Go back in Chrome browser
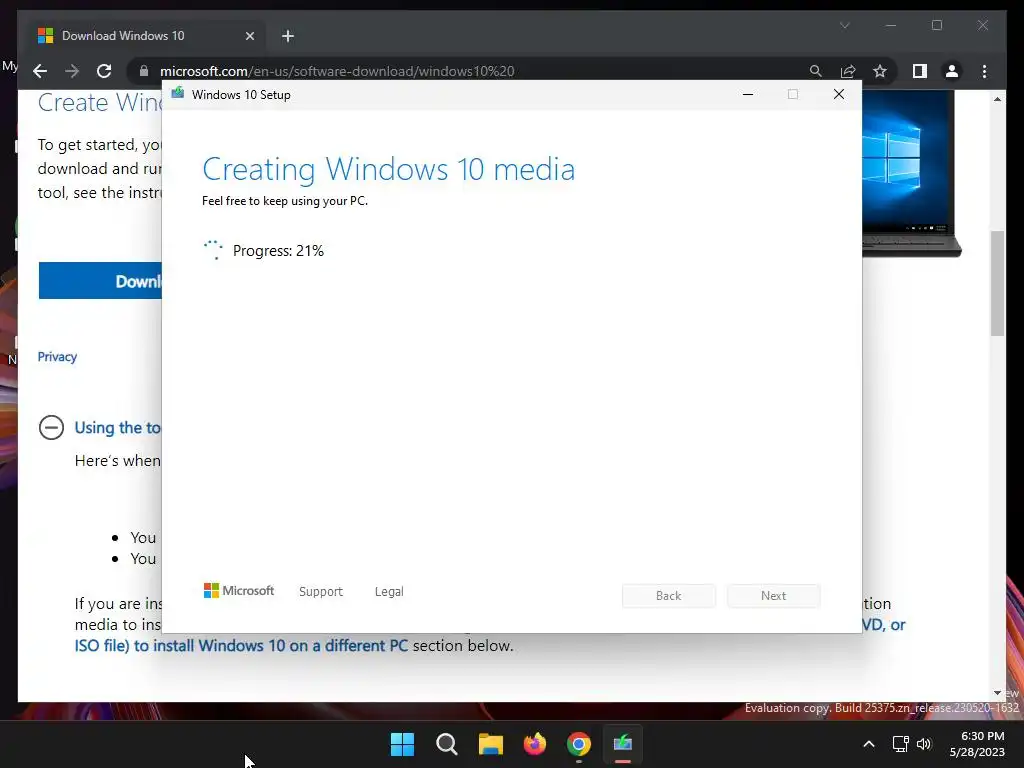 [x=40, y=71]
